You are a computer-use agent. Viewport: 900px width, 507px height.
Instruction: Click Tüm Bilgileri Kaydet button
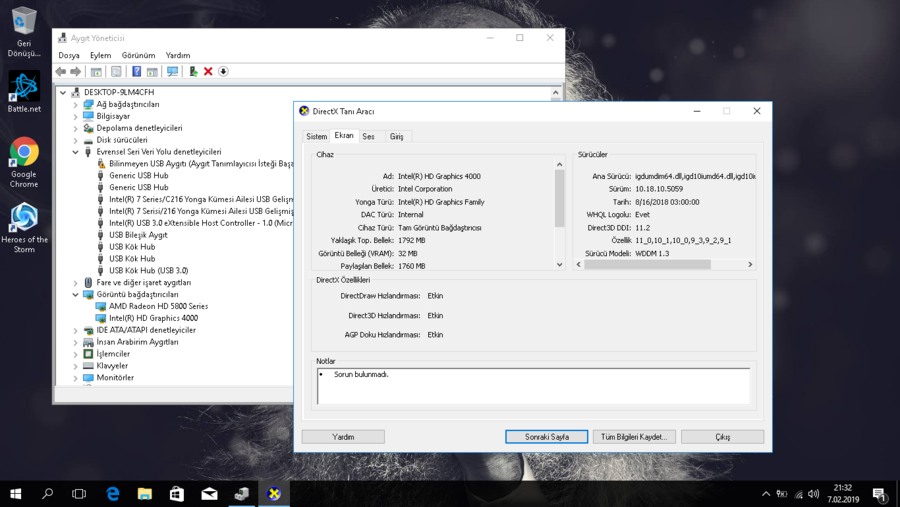(x=634, y=437)
